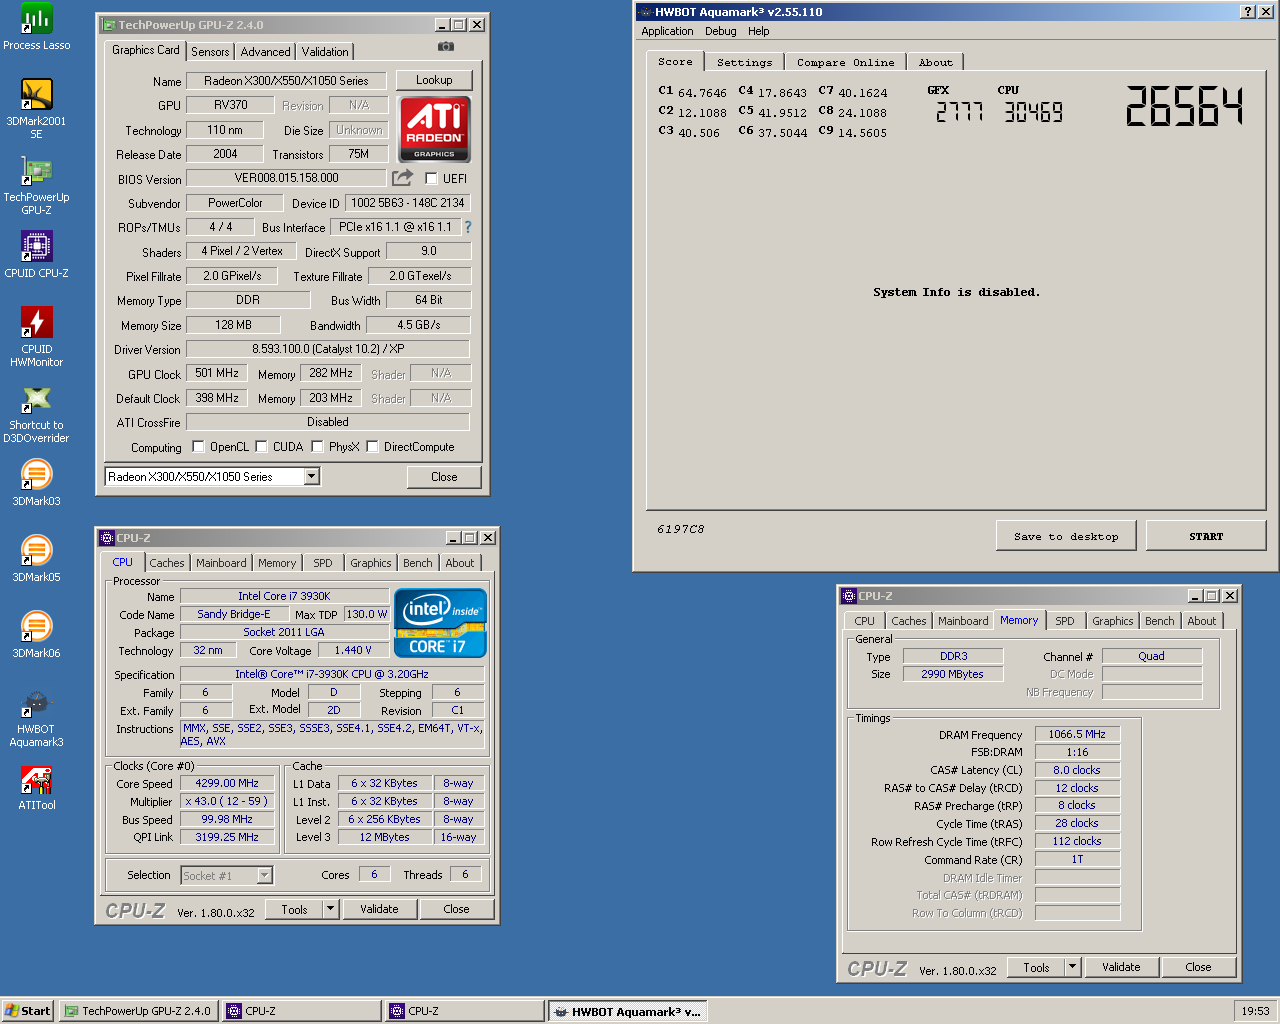Click the help question mark in Aquamark title bar
This screenshot has height=1024, width=1280.
(1247, 12)
